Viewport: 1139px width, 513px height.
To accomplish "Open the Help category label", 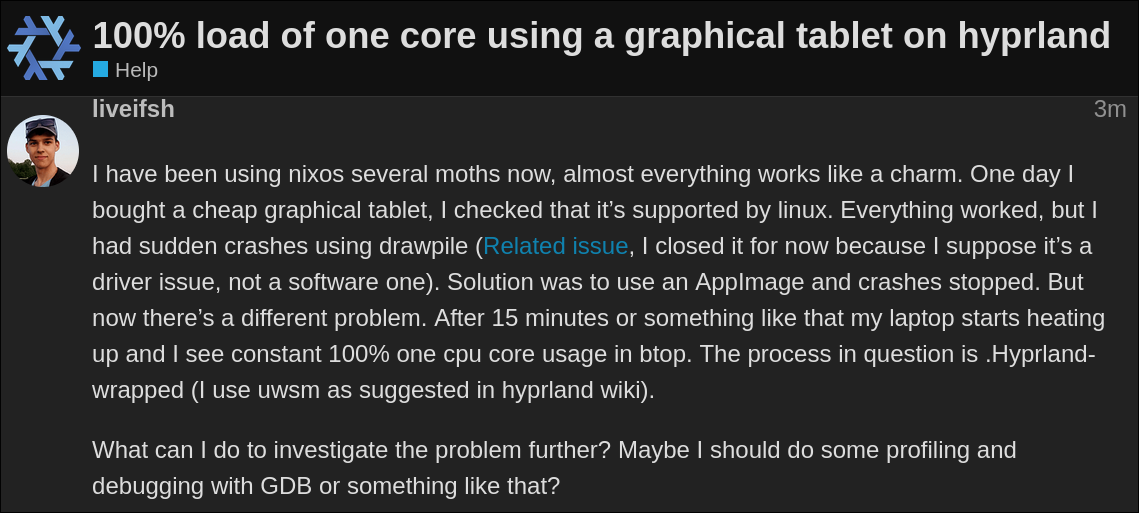I will tap(136, 70).
